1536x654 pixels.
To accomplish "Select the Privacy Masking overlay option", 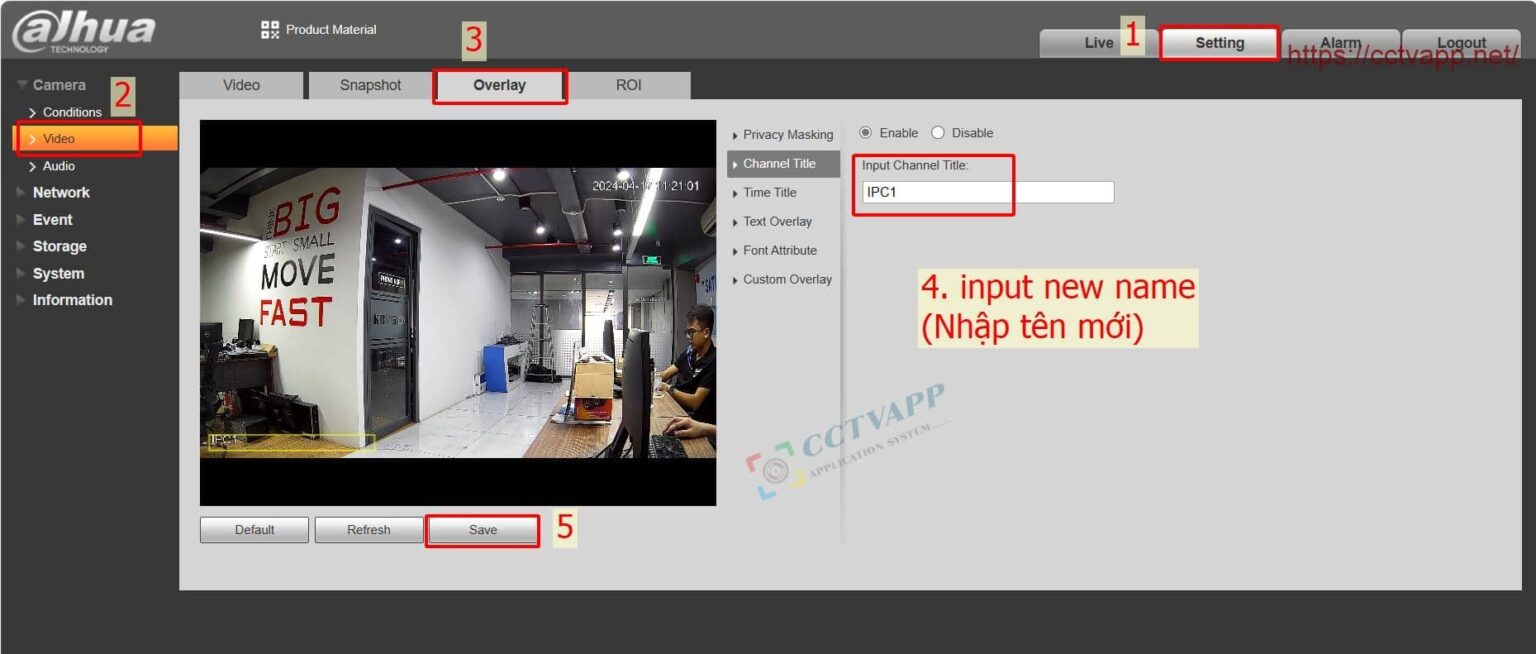I will coord(789,134).
